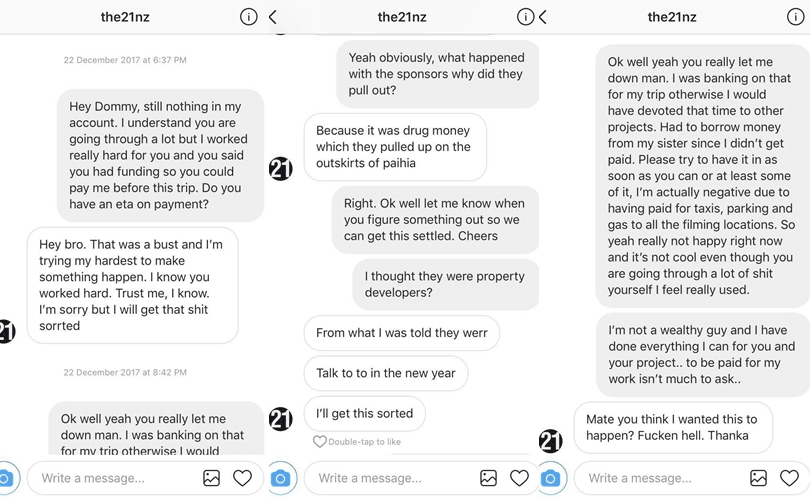This screenshot has width=810, height=500.
Task: Like the "I'll get this sorted" message
Action: pyautogui.click(x=320, y=441)
